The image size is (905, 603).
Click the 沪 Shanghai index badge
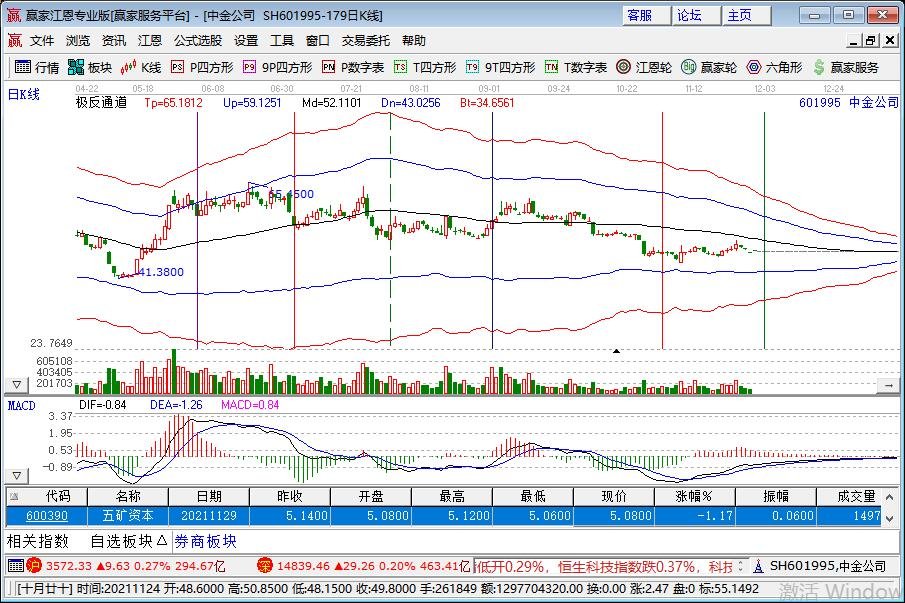[x=34, y=566]
